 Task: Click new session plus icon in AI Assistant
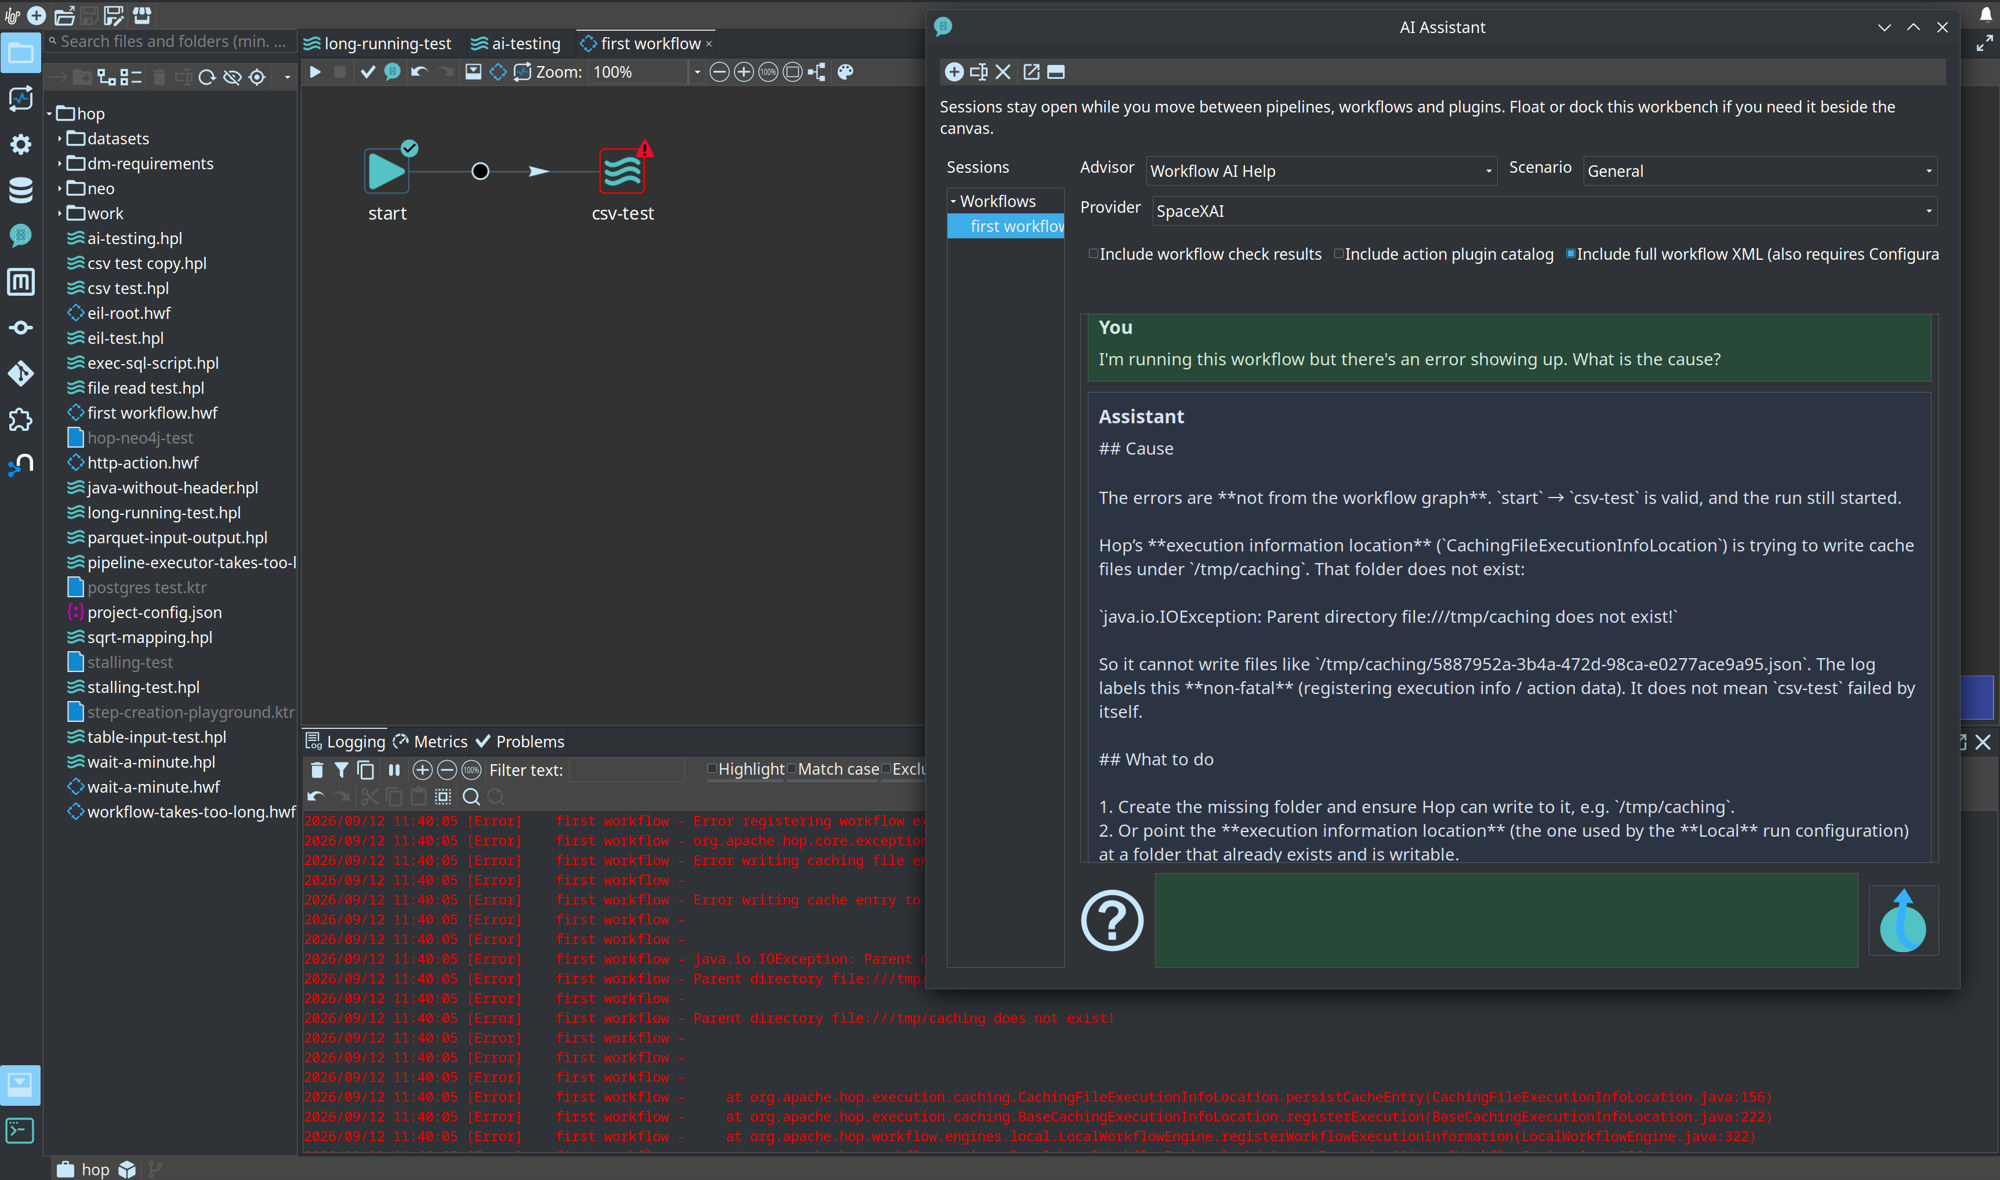click(x=954, y=72)
